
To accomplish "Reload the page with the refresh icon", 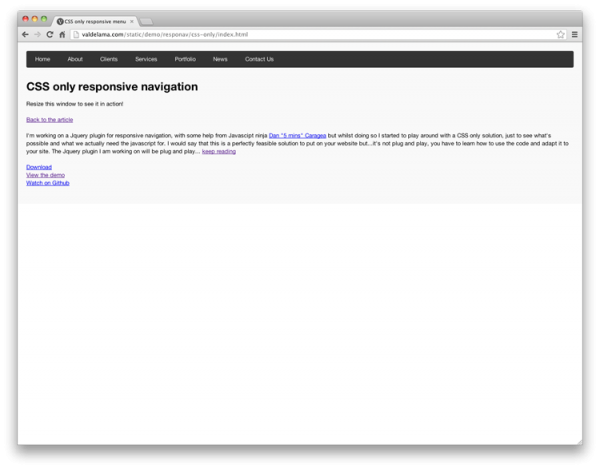I will 50,34.
